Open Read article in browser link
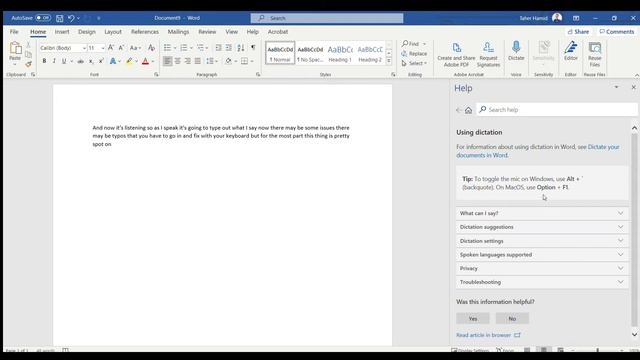This screenshot has width=640, height=360. click(488, 335)
